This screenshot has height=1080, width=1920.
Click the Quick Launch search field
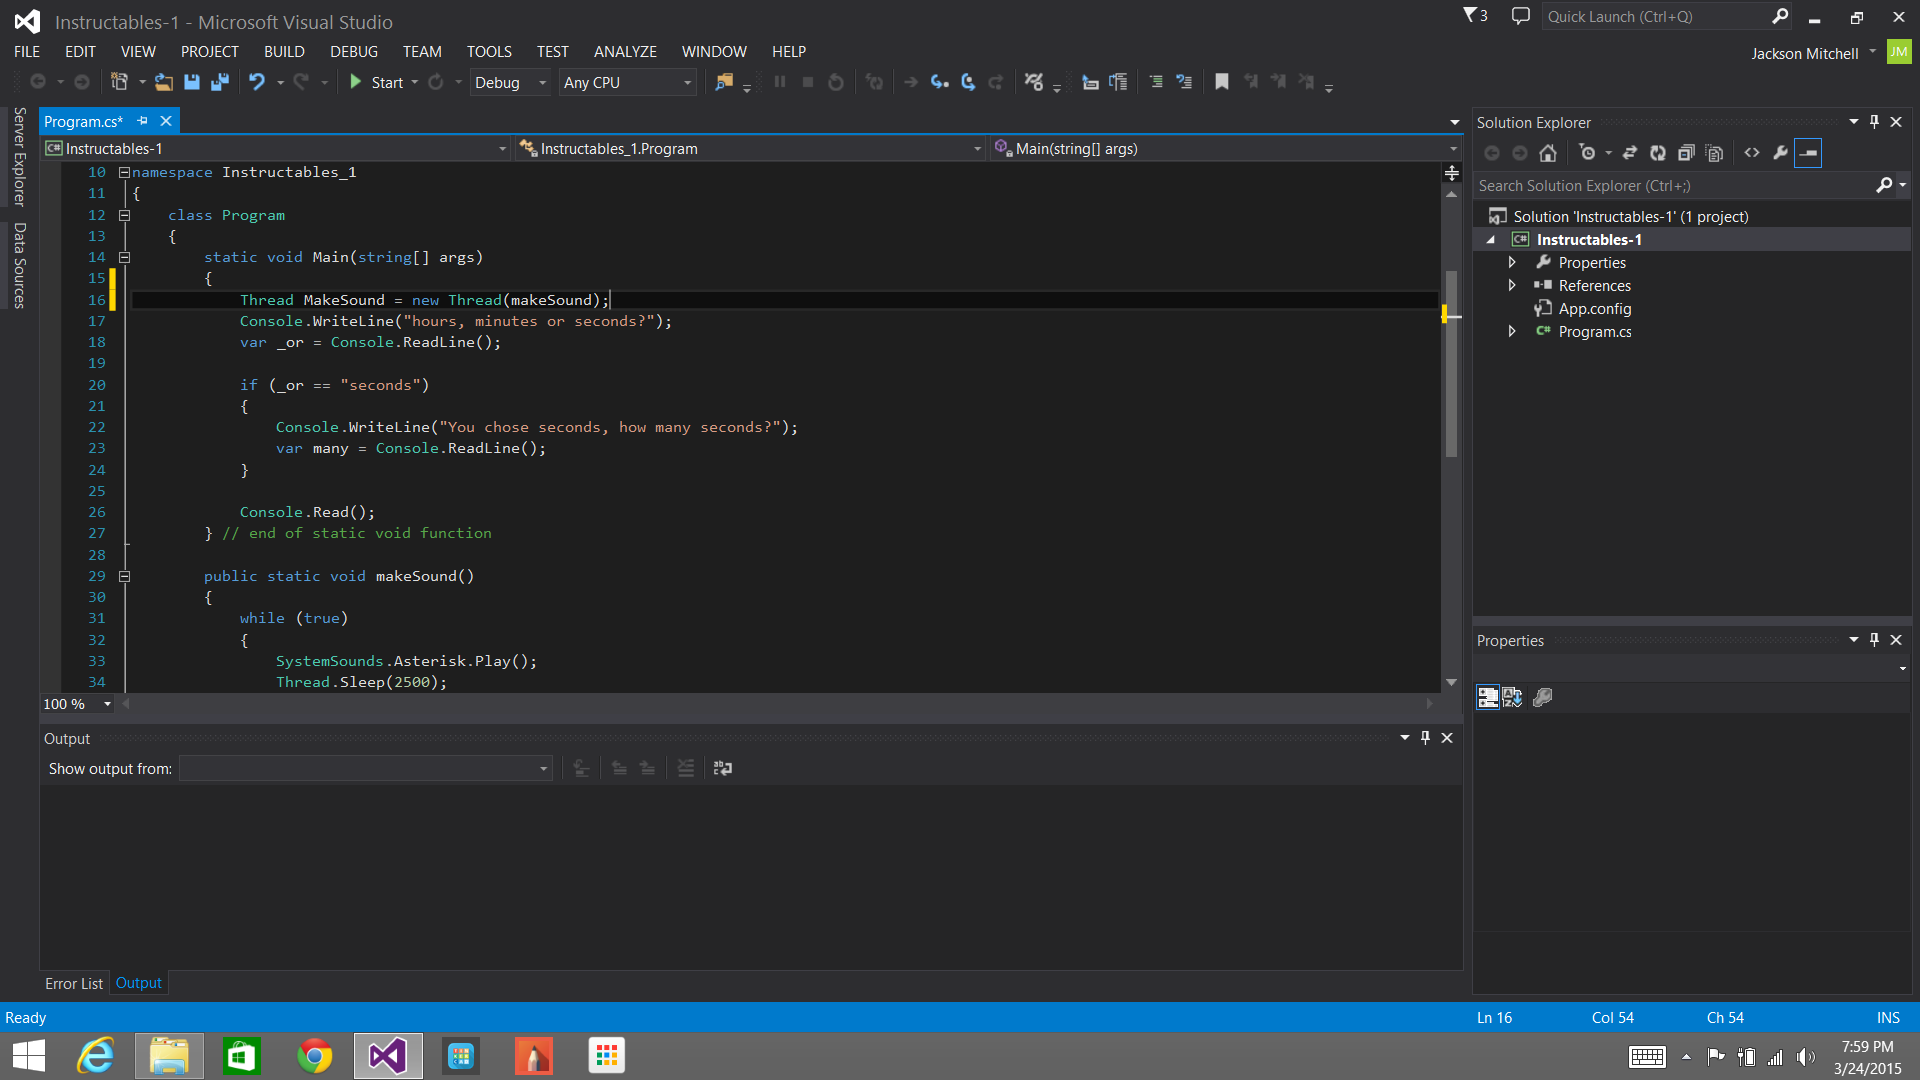[1668, 16]
